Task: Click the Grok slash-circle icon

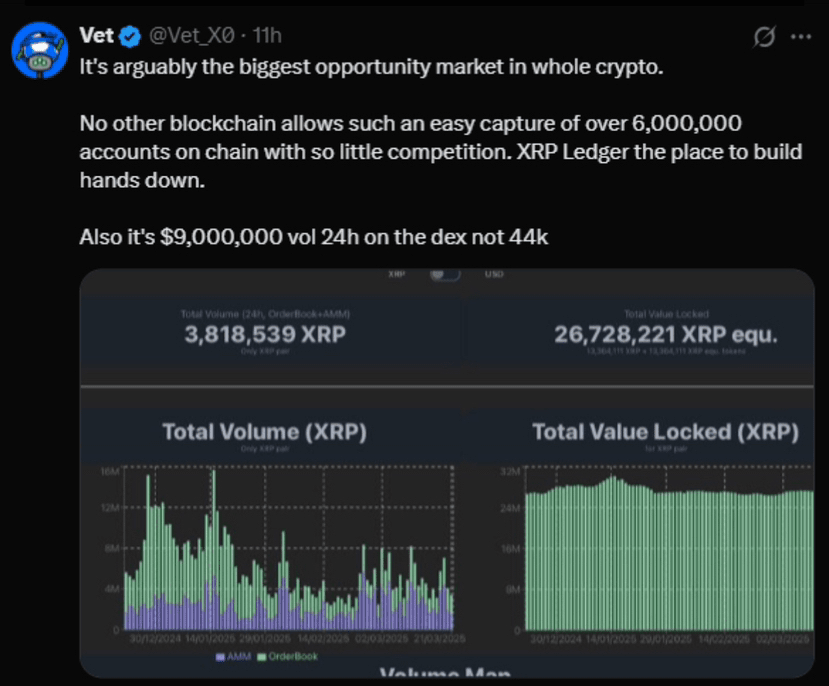Action: click(764, 37)
